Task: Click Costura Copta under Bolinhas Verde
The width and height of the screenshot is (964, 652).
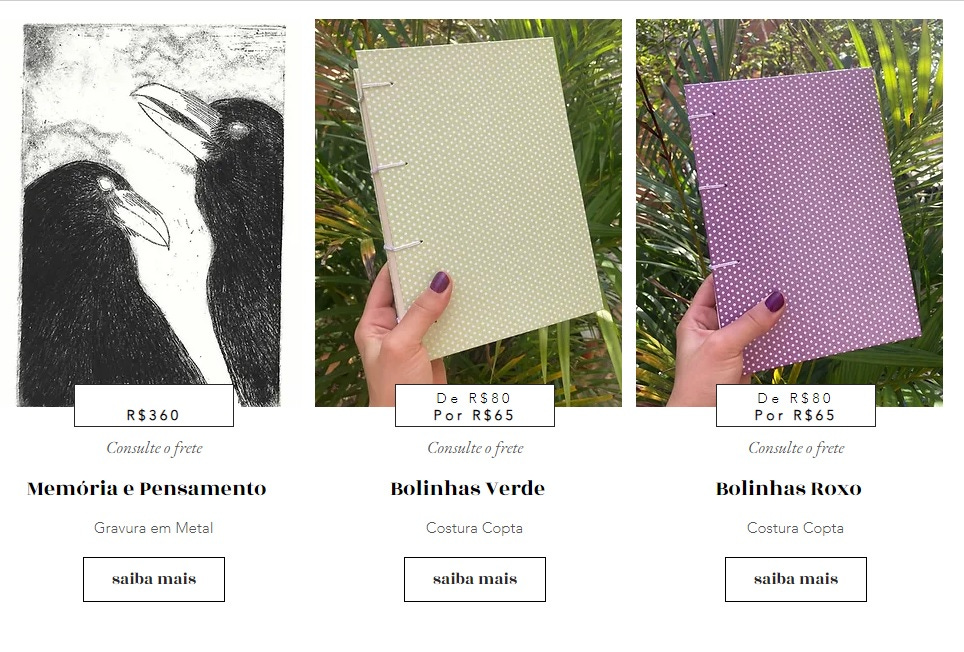Action: [474, 528]
